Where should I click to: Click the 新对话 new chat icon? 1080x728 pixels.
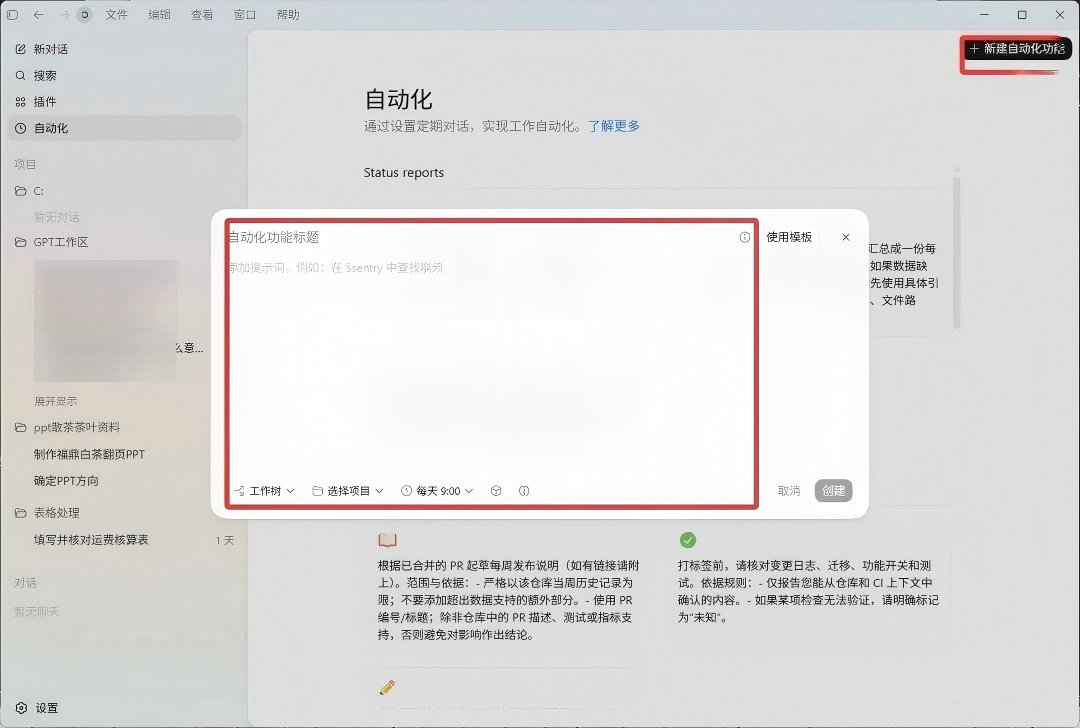(21, 49)
